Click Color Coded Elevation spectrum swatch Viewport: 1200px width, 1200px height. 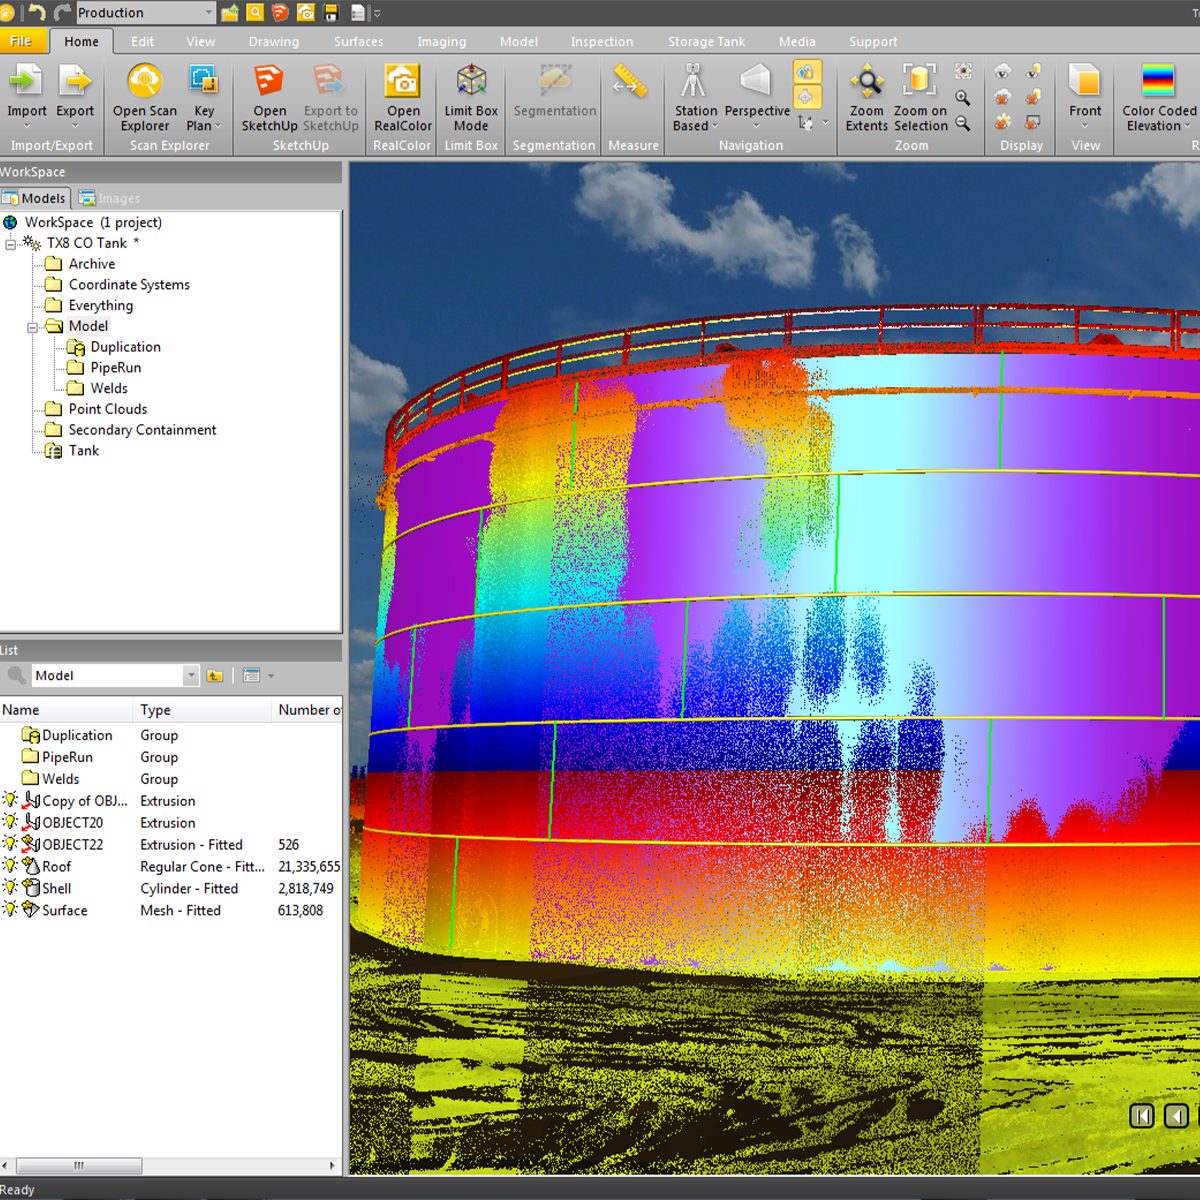[x=1157, y=81]
